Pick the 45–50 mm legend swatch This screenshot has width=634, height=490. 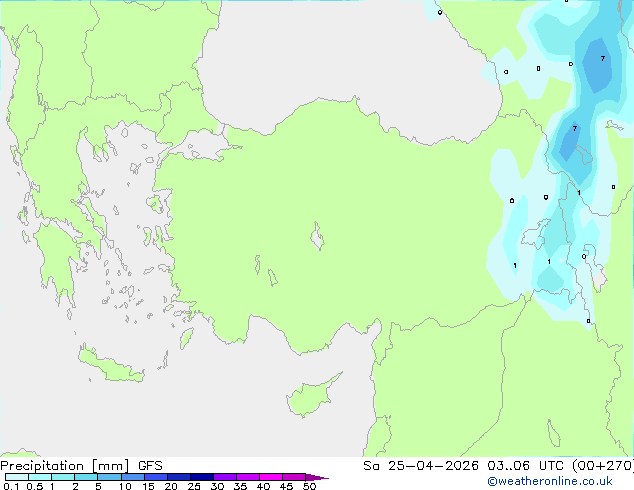pyautogui.click(x=294, y=477)
